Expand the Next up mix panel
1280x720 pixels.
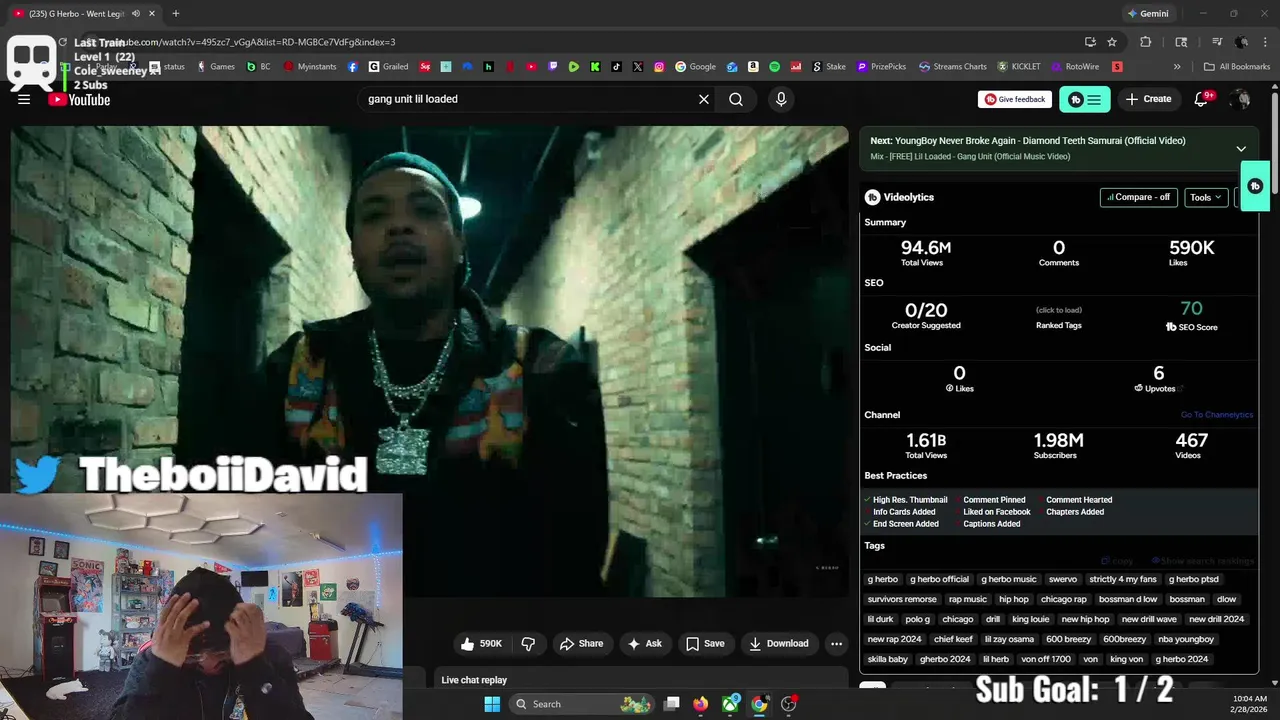1241,148
